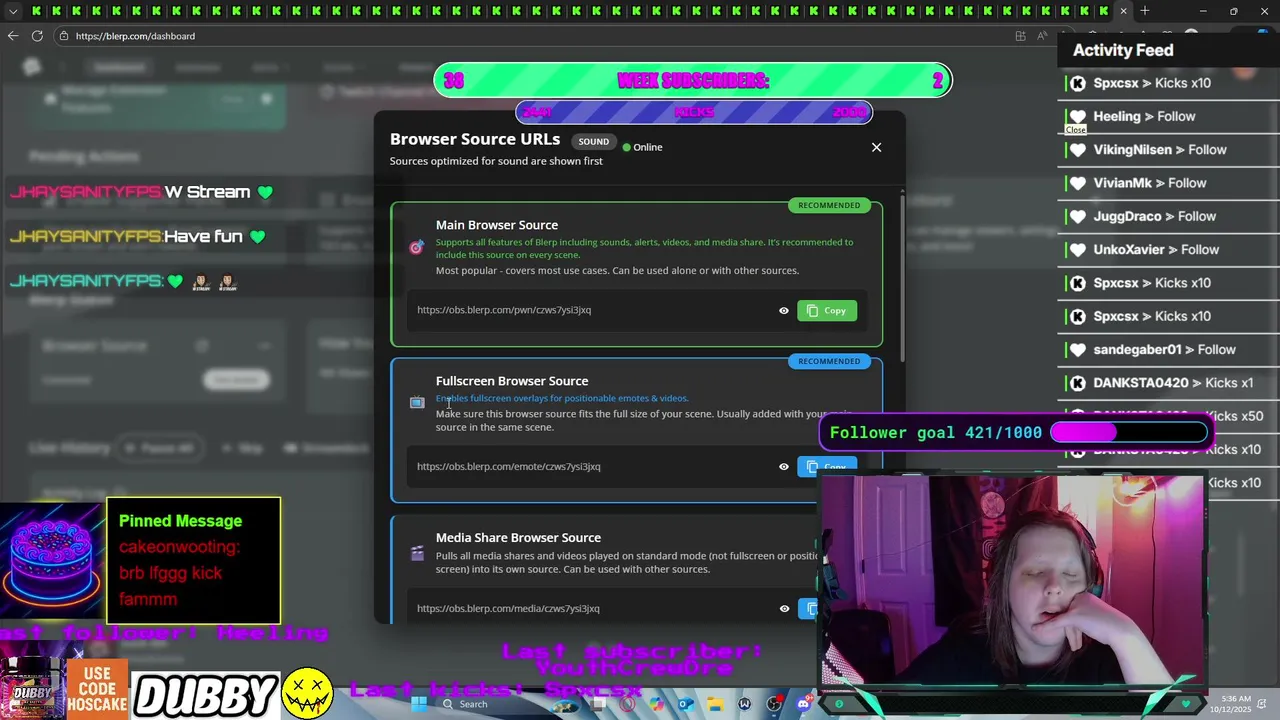This screenshot has height=720, width=1280.
Task: Click the Activity Feed title
Action: pyautogui.click(x=1123, y=50)
